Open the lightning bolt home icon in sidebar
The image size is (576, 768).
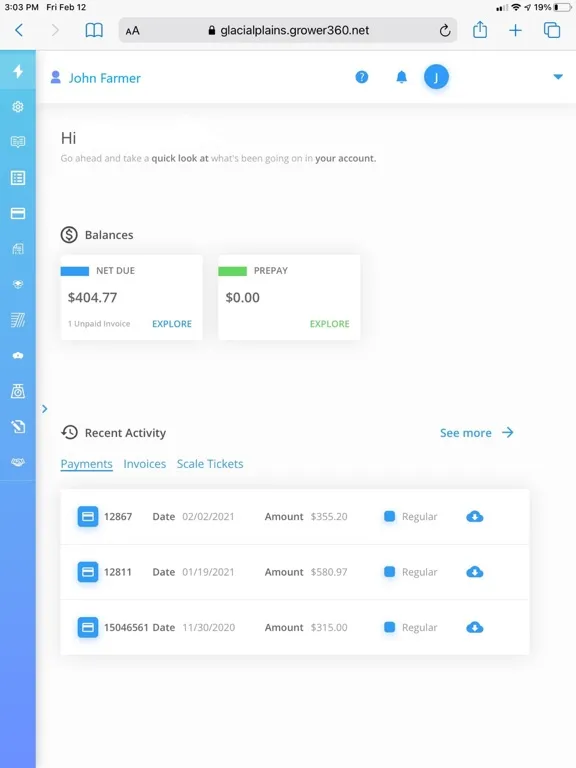(18, 71)
